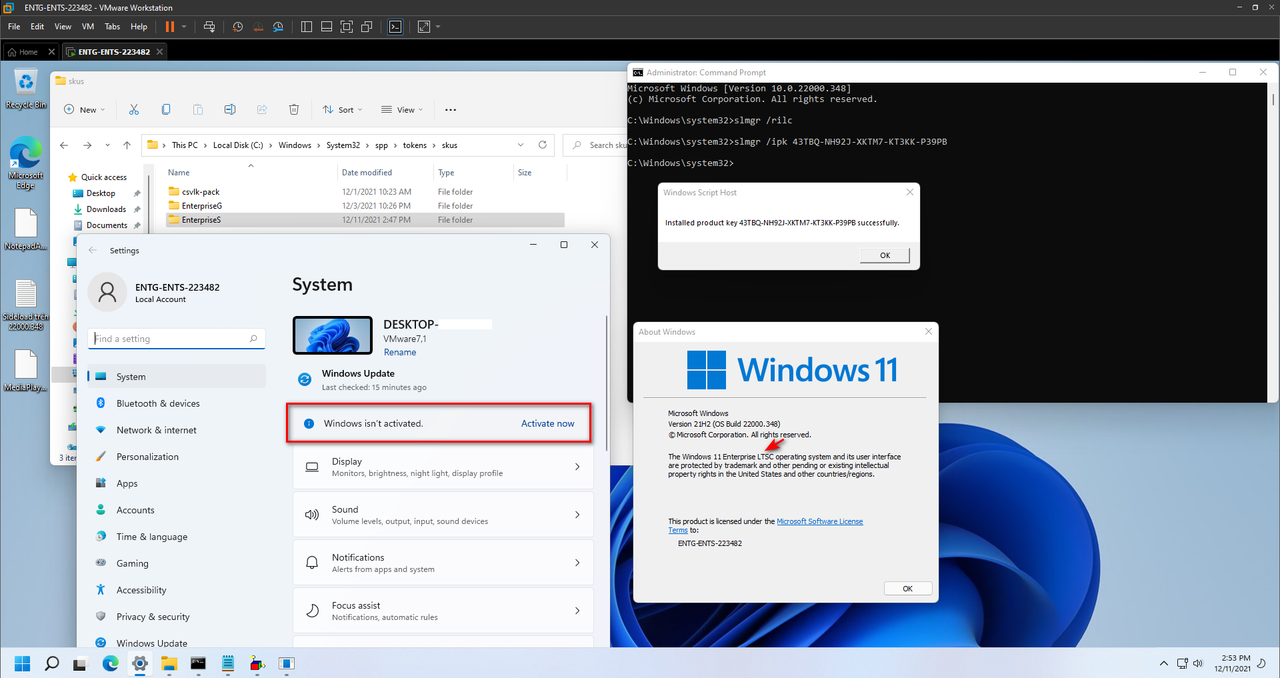Viewport: 1280px width, 678px height.
Task: Select System32 in the address breadcrumb
Action: pyautogui.click(x=343, y=145)
